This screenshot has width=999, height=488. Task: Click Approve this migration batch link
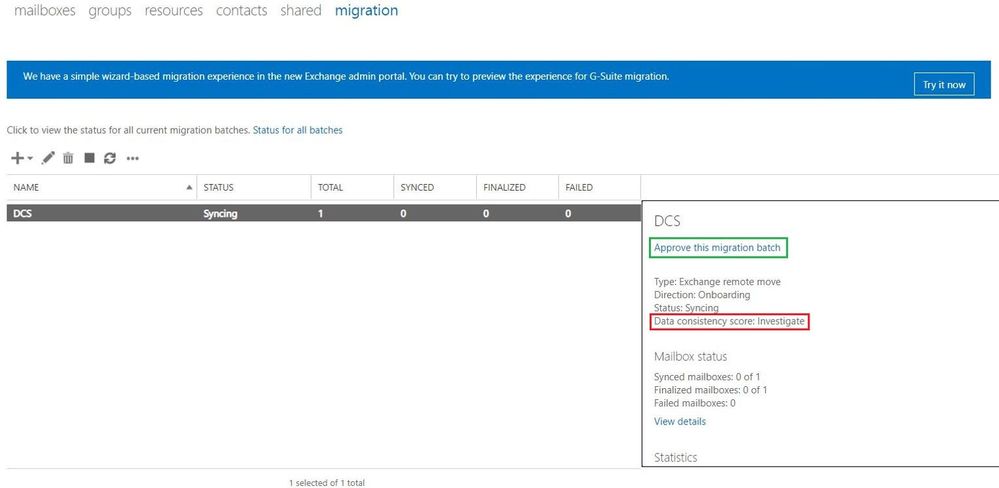tap(717, 248)
